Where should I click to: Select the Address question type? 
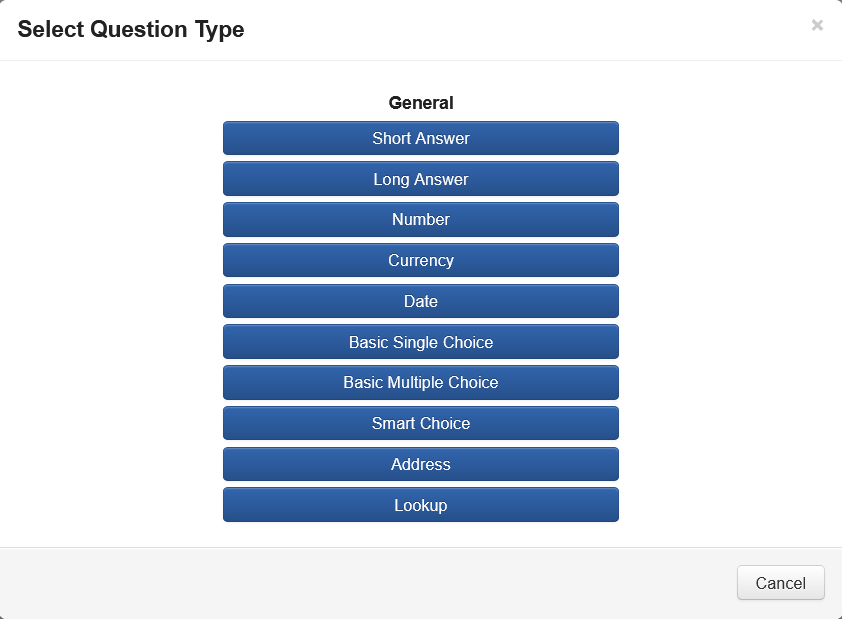click(420, 465)
